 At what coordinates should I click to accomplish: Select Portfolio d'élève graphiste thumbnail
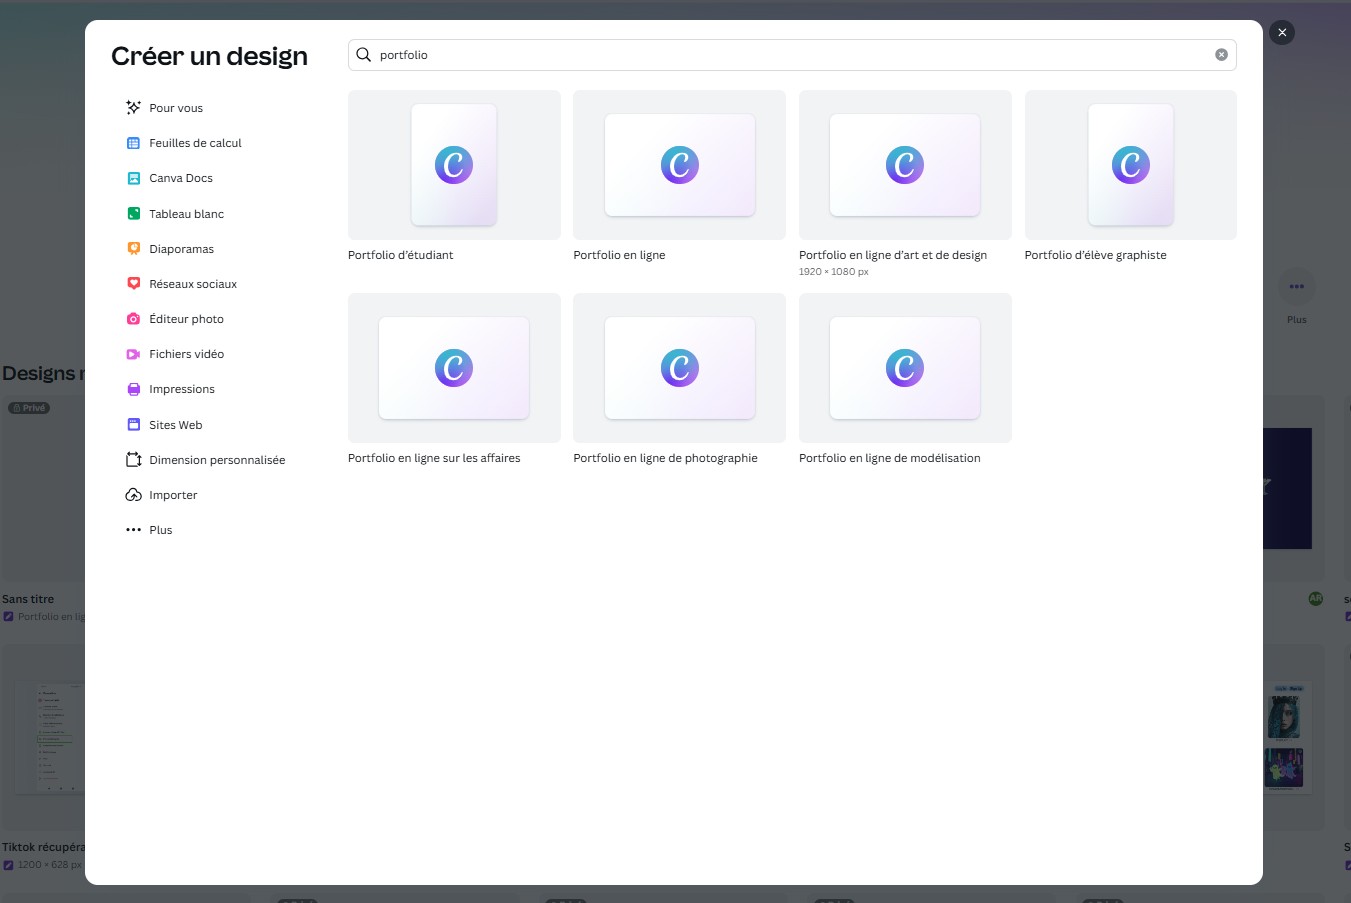pyautogui.click(x=1131, y=165)
